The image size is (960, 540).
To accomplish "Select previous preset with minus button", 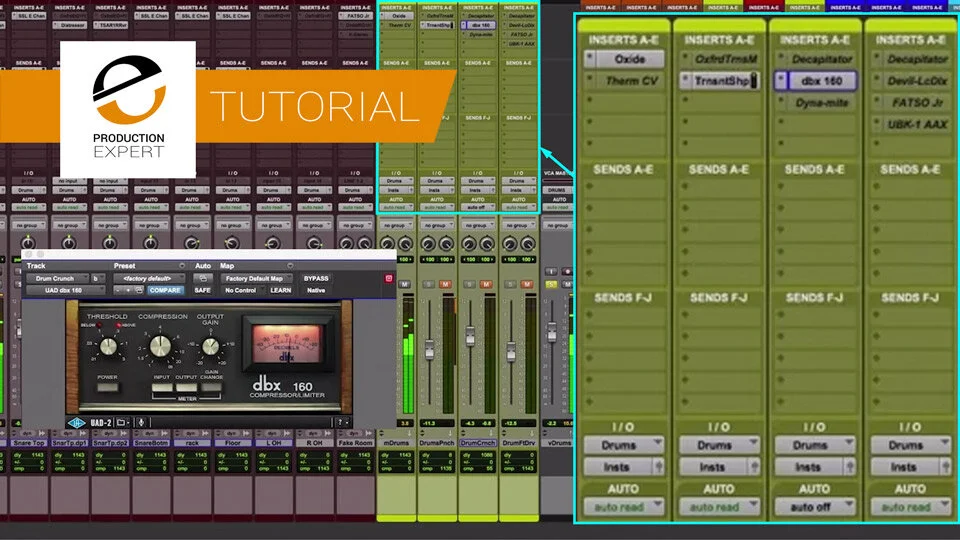I will click(x=118, y=290).
